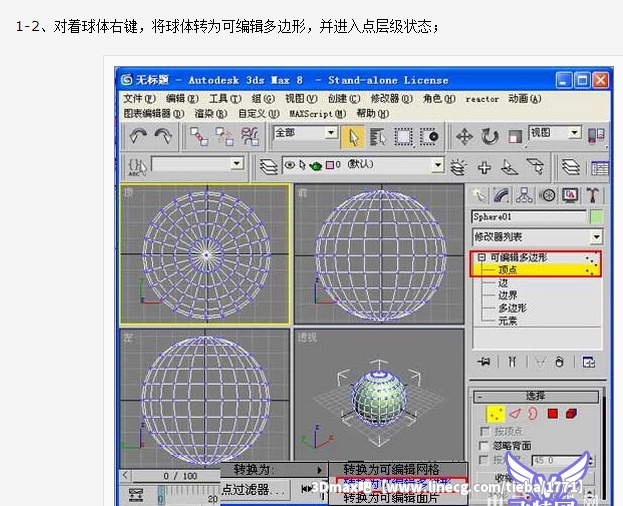Viewport: 623px width, 506px height.
Task: Collapse the 可编辑多边形 tree node
Action: point(482,257)
